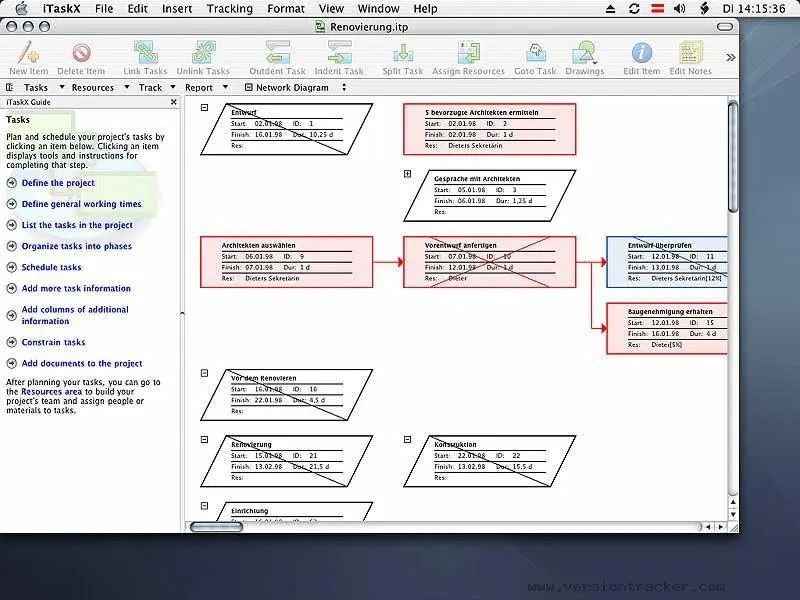The width and height of the screenshot is (800, 600).
Task: Collapse the Vor dem Renovieren summary task
Action: pyautogui.click(x=204, y=373)
